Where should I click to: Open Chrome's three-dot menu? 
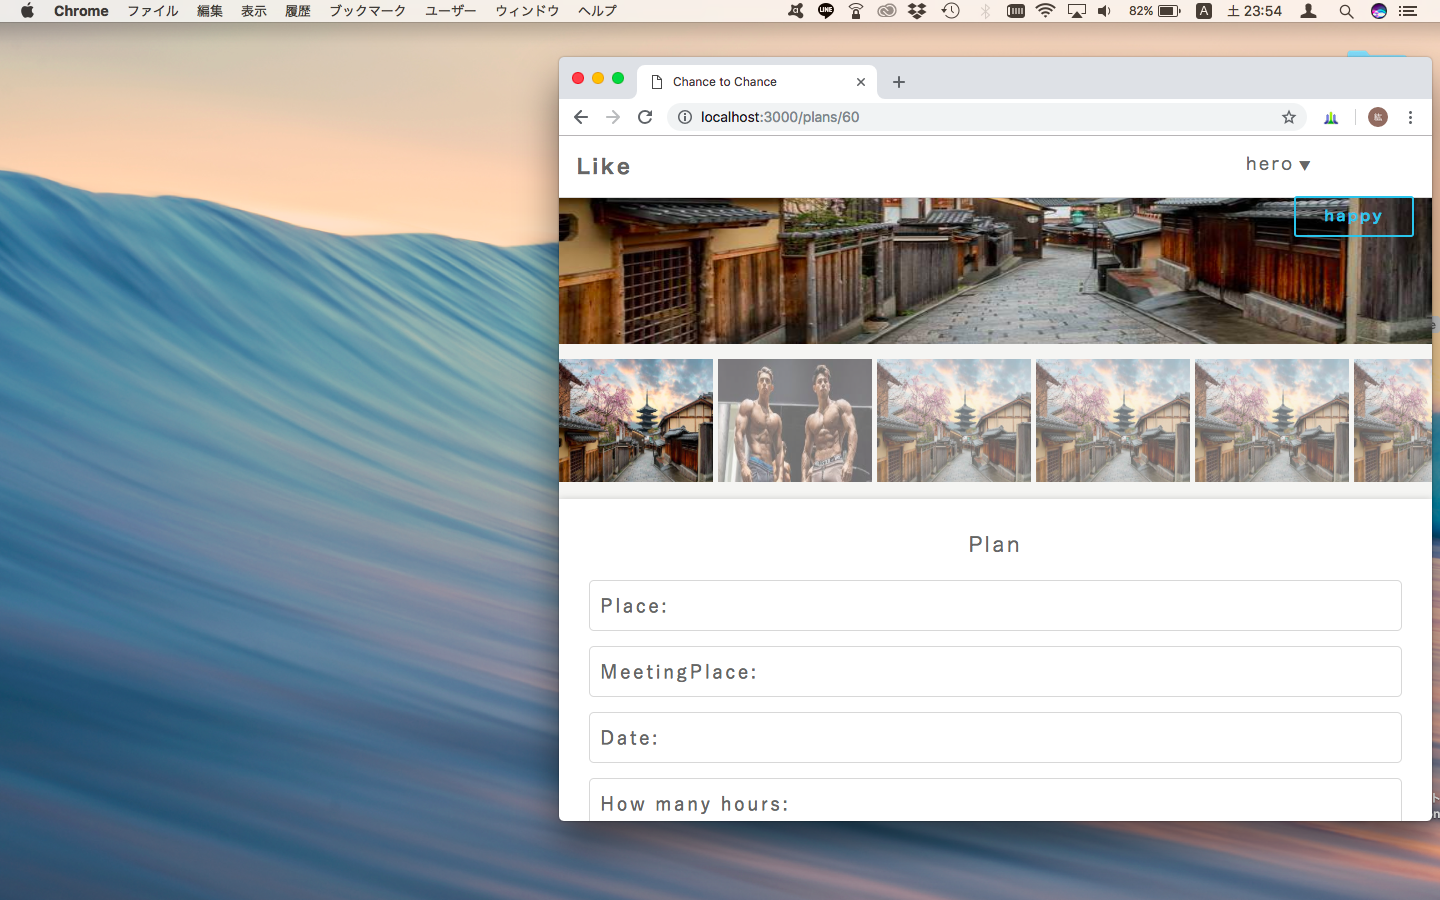1410,117
